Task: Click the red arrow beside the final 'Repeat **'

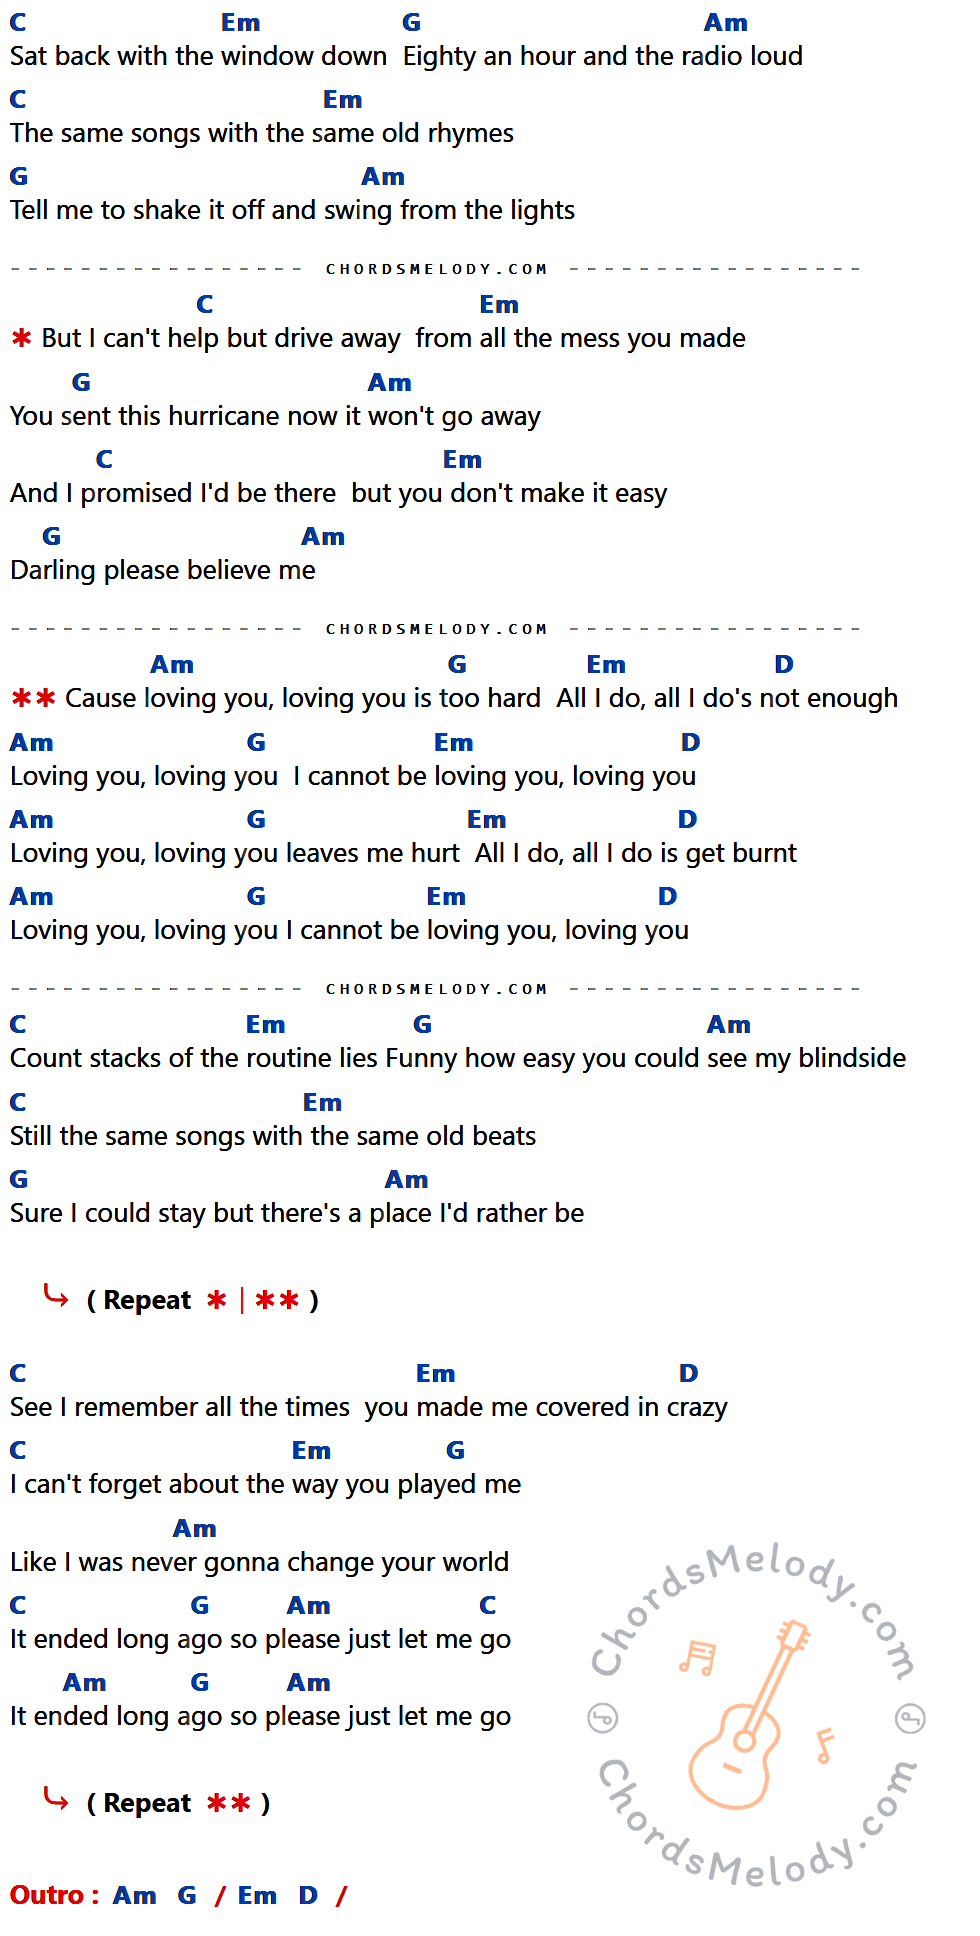Action: tap(56, 1800)
